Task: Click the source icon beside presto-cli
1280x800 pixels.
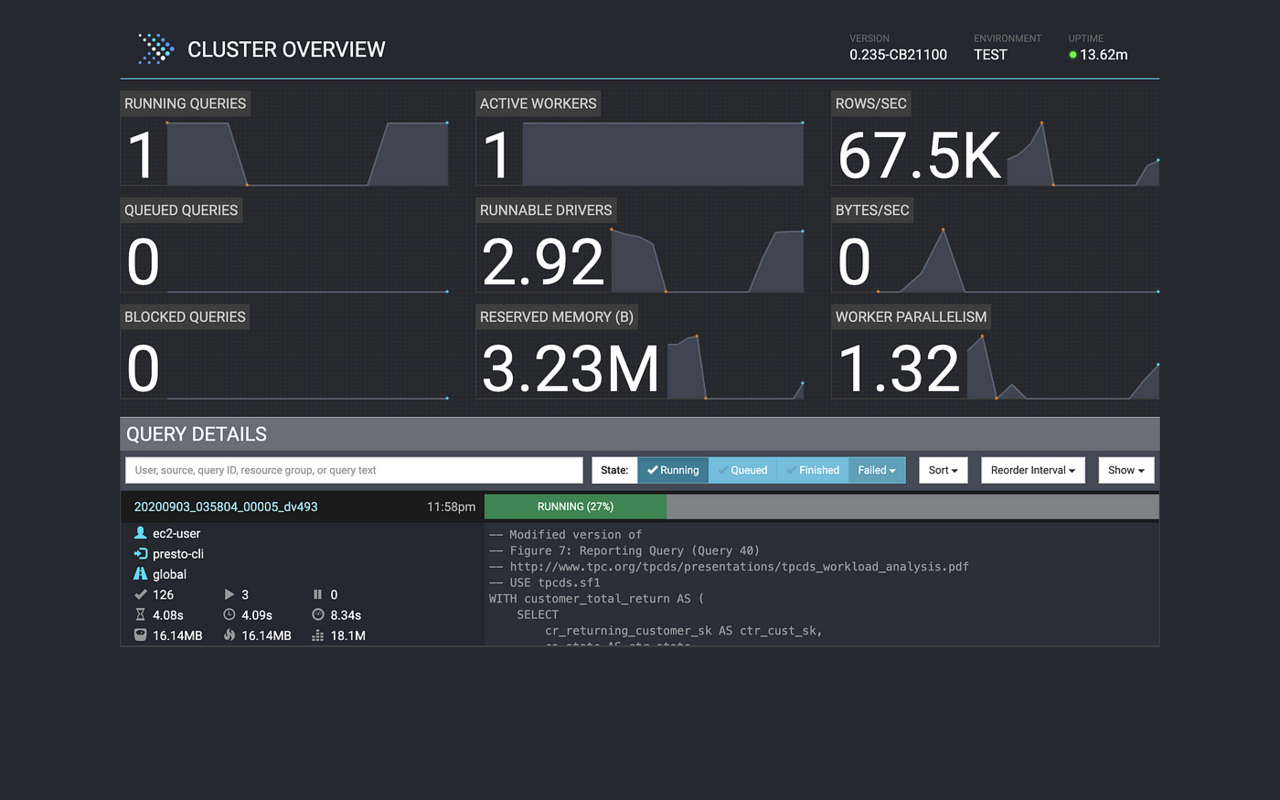Action: pyautogui.click(x=140, y=554)
